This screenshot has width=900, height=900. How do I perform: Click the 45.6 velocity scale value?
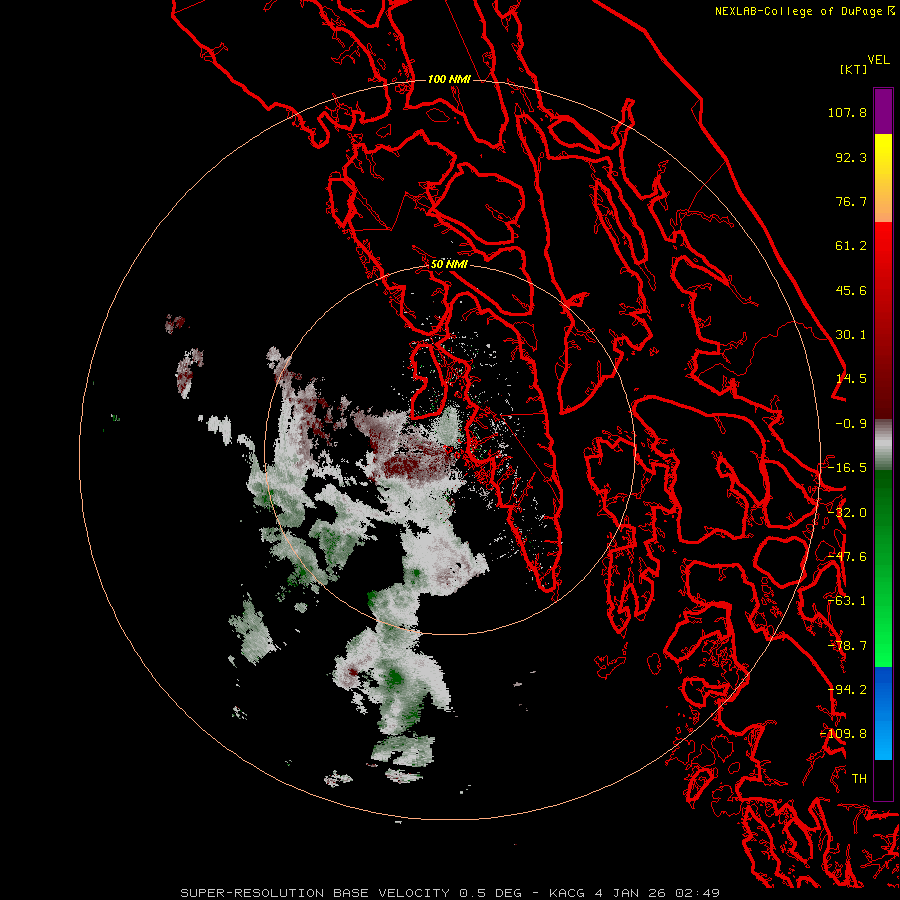coord(851,290)
